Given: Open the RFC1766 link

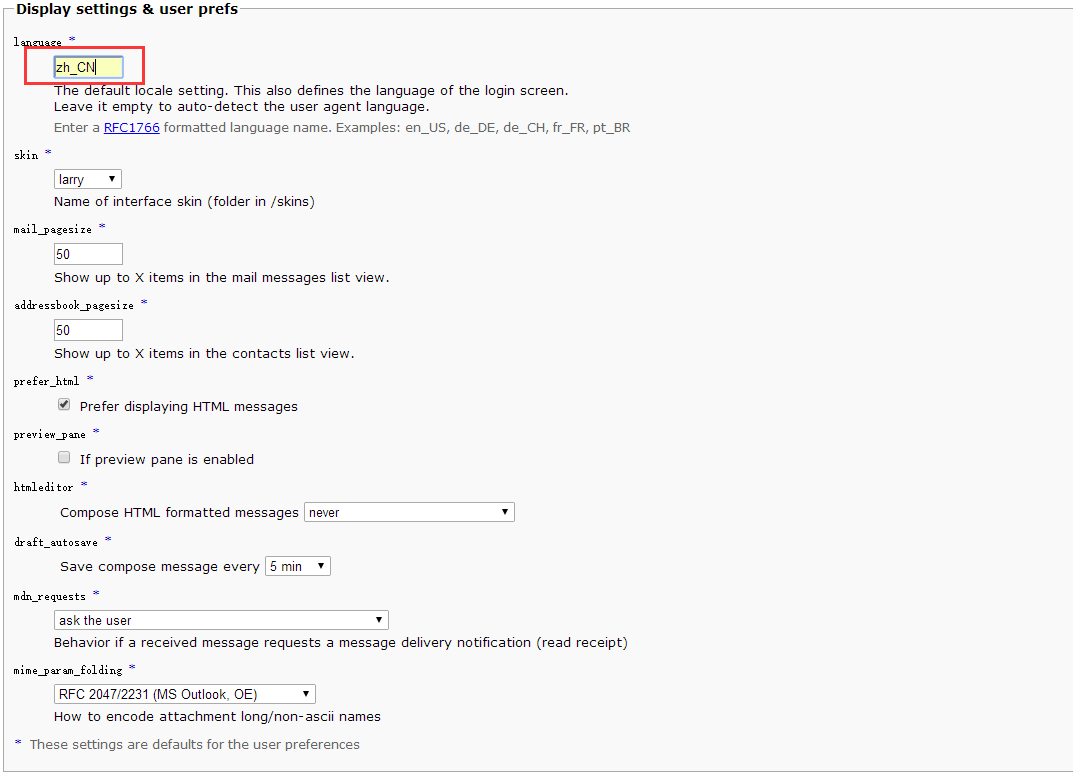Looking at the screenshot, I should [131, 128].
